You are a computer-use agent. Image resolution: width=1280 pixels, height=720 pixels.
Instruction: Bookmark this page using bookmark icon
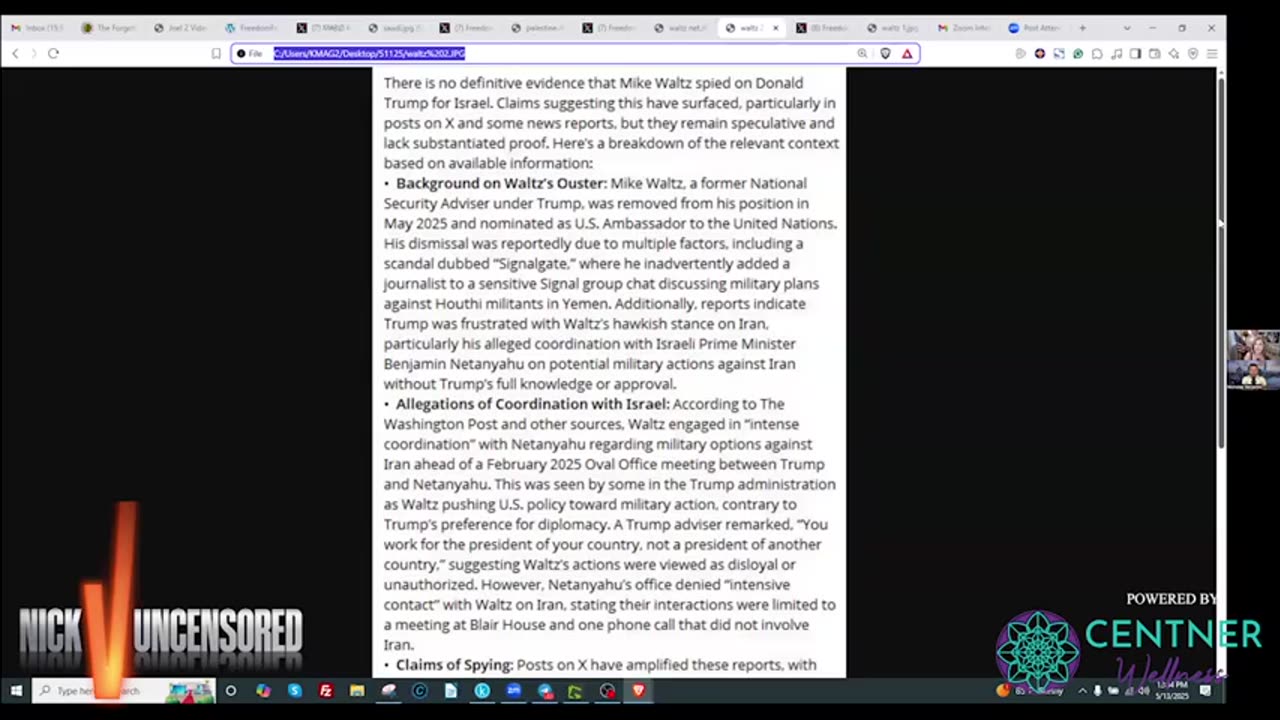216,53
